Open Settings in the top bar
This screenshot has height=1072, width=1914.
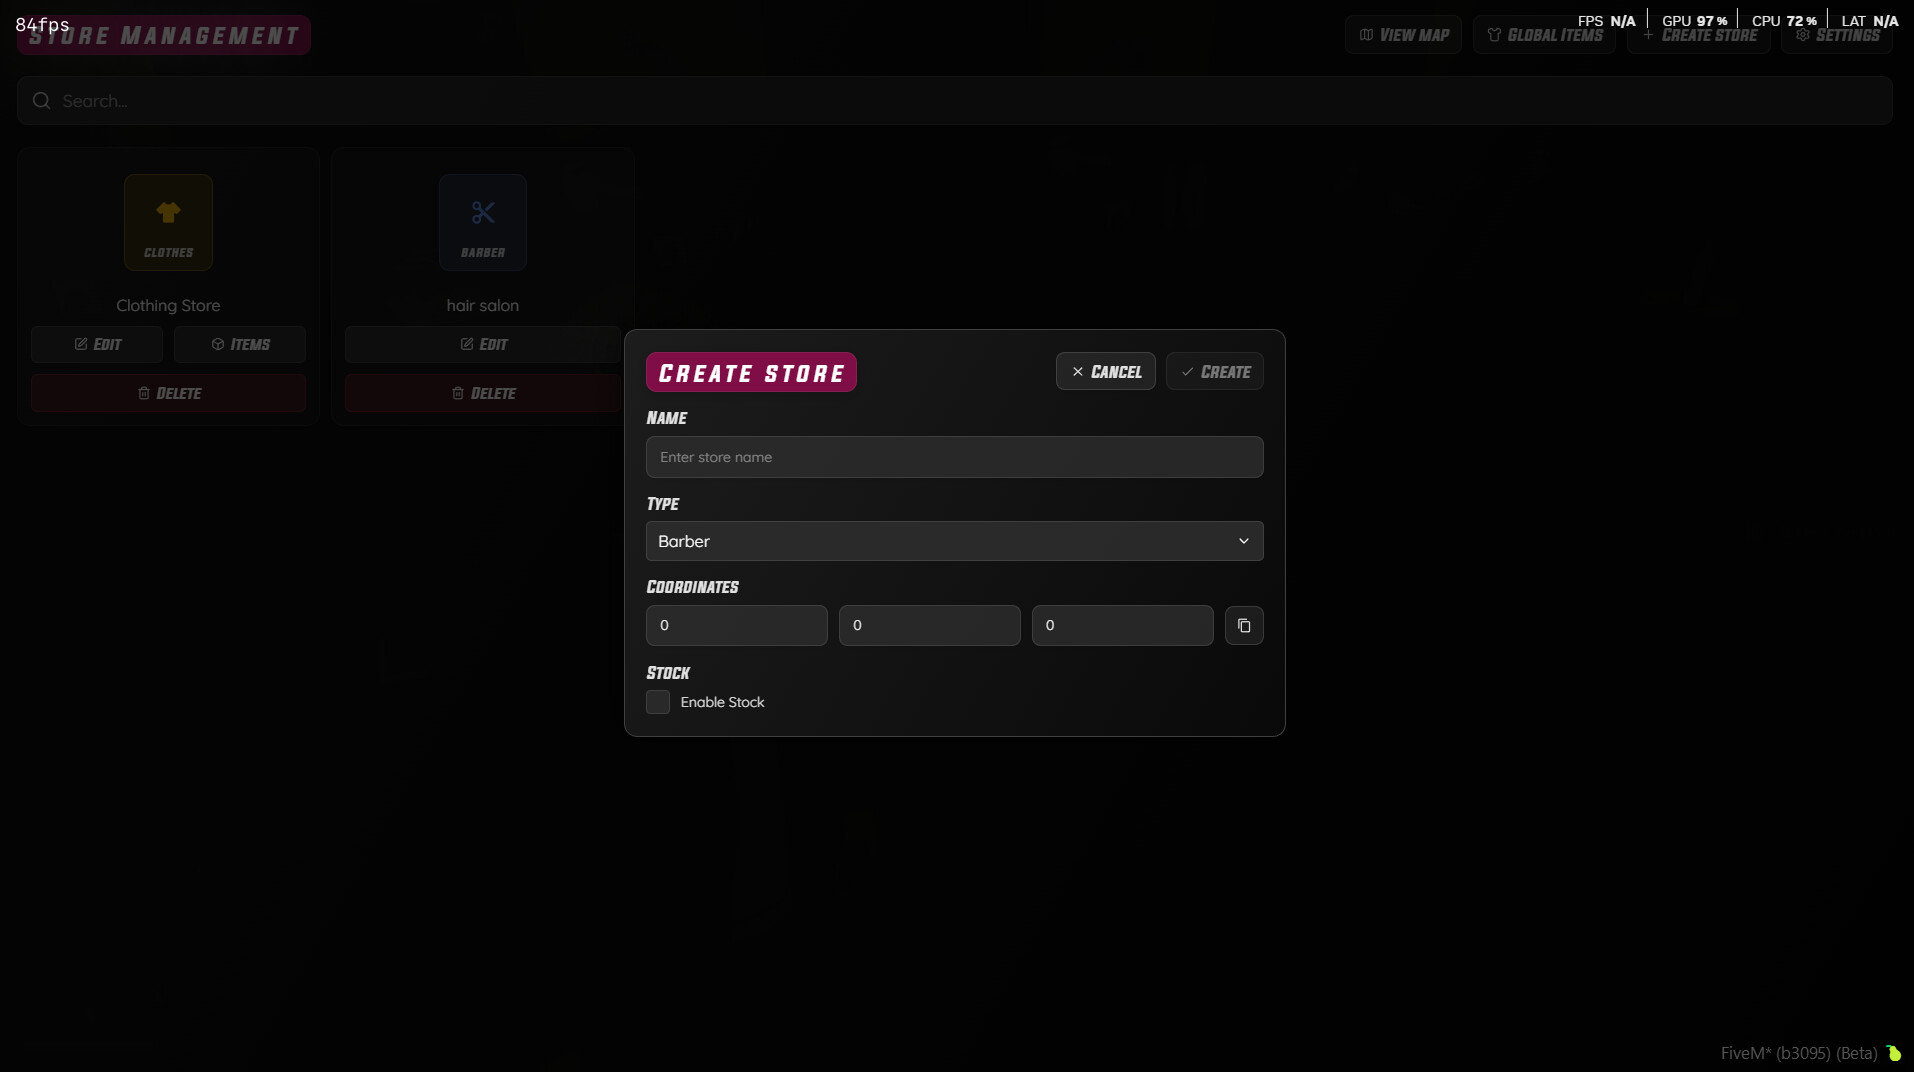[x=1837, y=35]
